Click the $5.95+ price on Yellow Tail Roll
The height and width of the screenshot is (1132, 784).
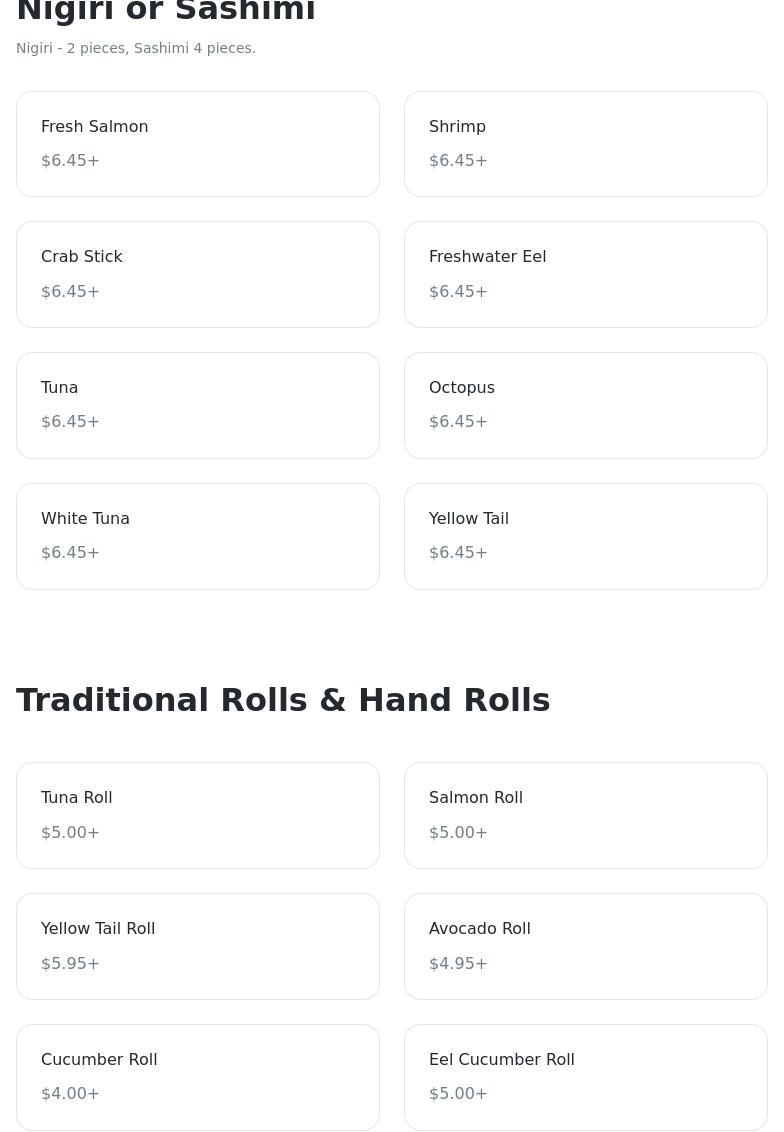pos(70,963)
